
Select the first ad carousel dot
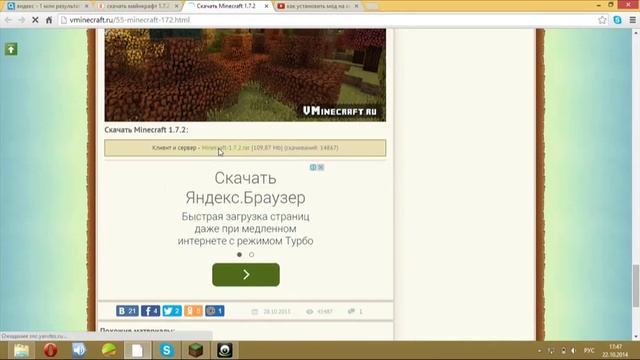(x=240, y=254)
